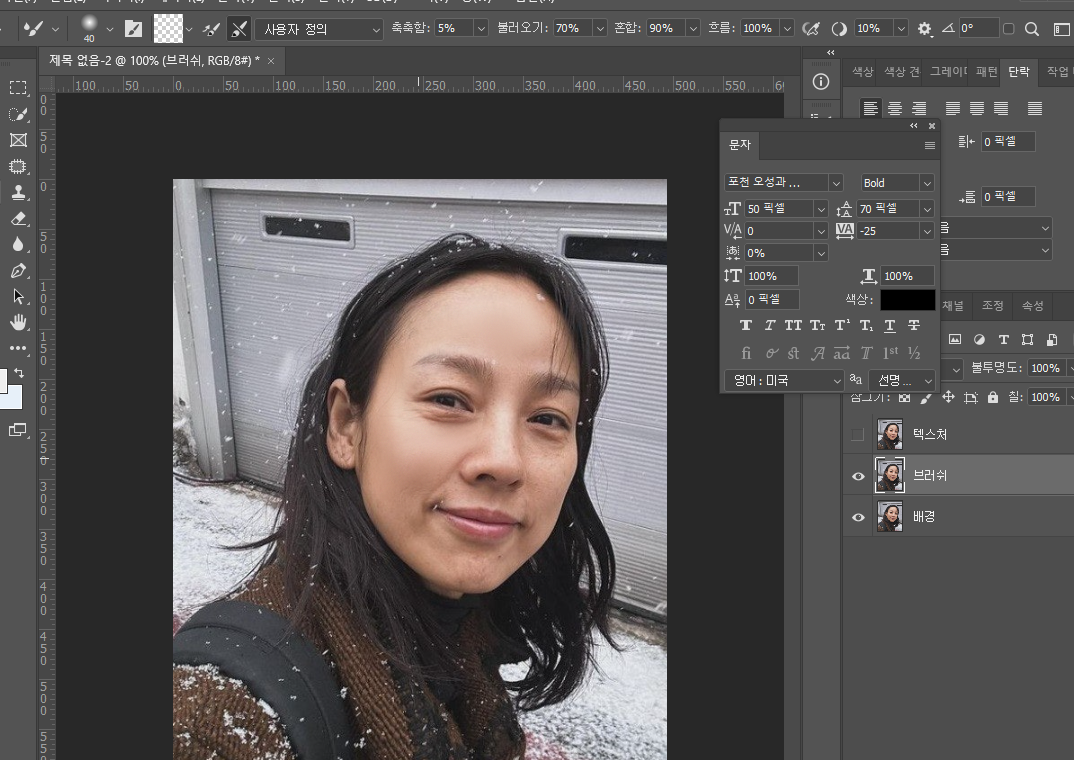This screenshot has width=1074, height=760.
Task: Select the Eraser tool in the toolbar
Action: point(20,218)
